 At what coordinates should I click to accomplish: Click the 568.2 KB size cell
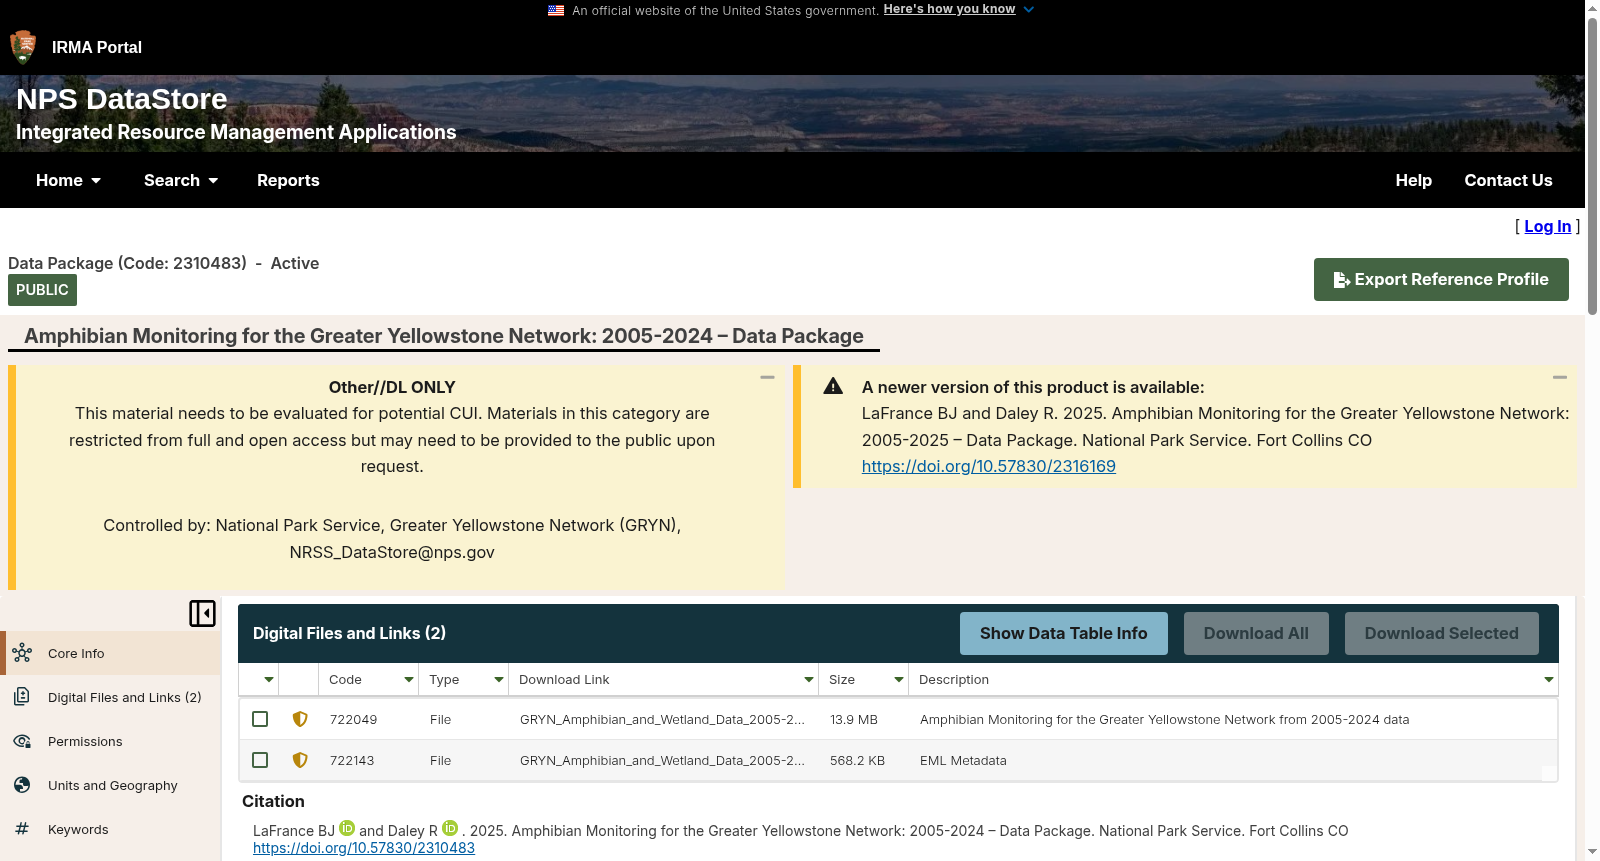pyautogui.click(x=857, y=760)
